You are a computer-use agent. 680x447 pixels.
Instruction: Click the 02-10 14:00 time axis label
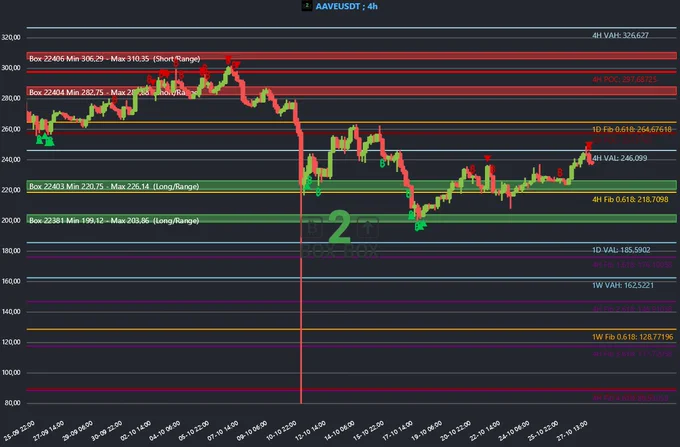click(x=135, y=431)
